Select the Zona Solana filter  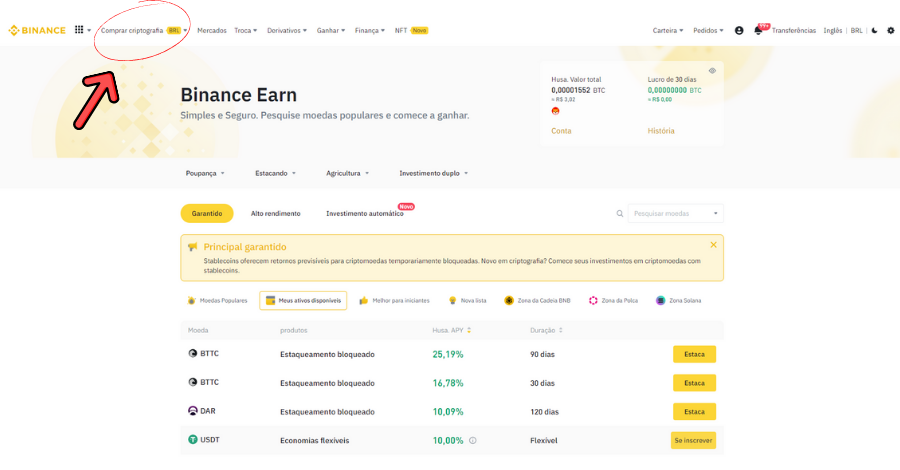[x=678, y=301]
